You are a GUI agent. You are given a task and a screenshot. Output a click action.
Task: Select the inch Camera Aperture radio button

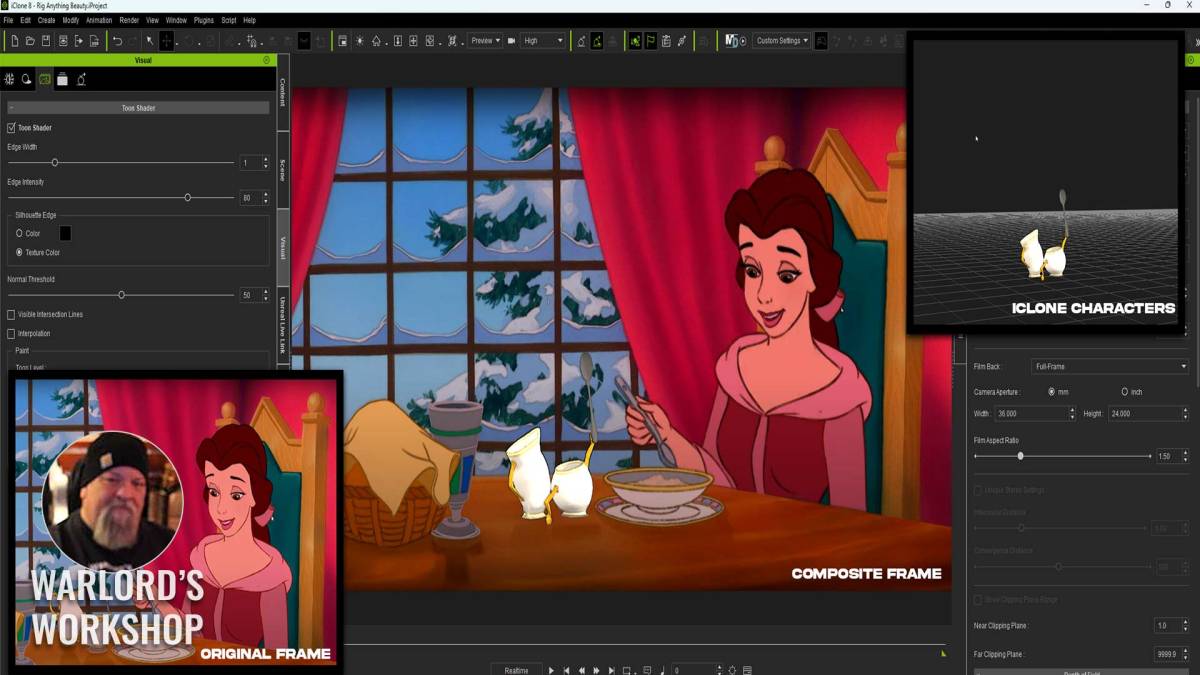tap(1124, 391)
